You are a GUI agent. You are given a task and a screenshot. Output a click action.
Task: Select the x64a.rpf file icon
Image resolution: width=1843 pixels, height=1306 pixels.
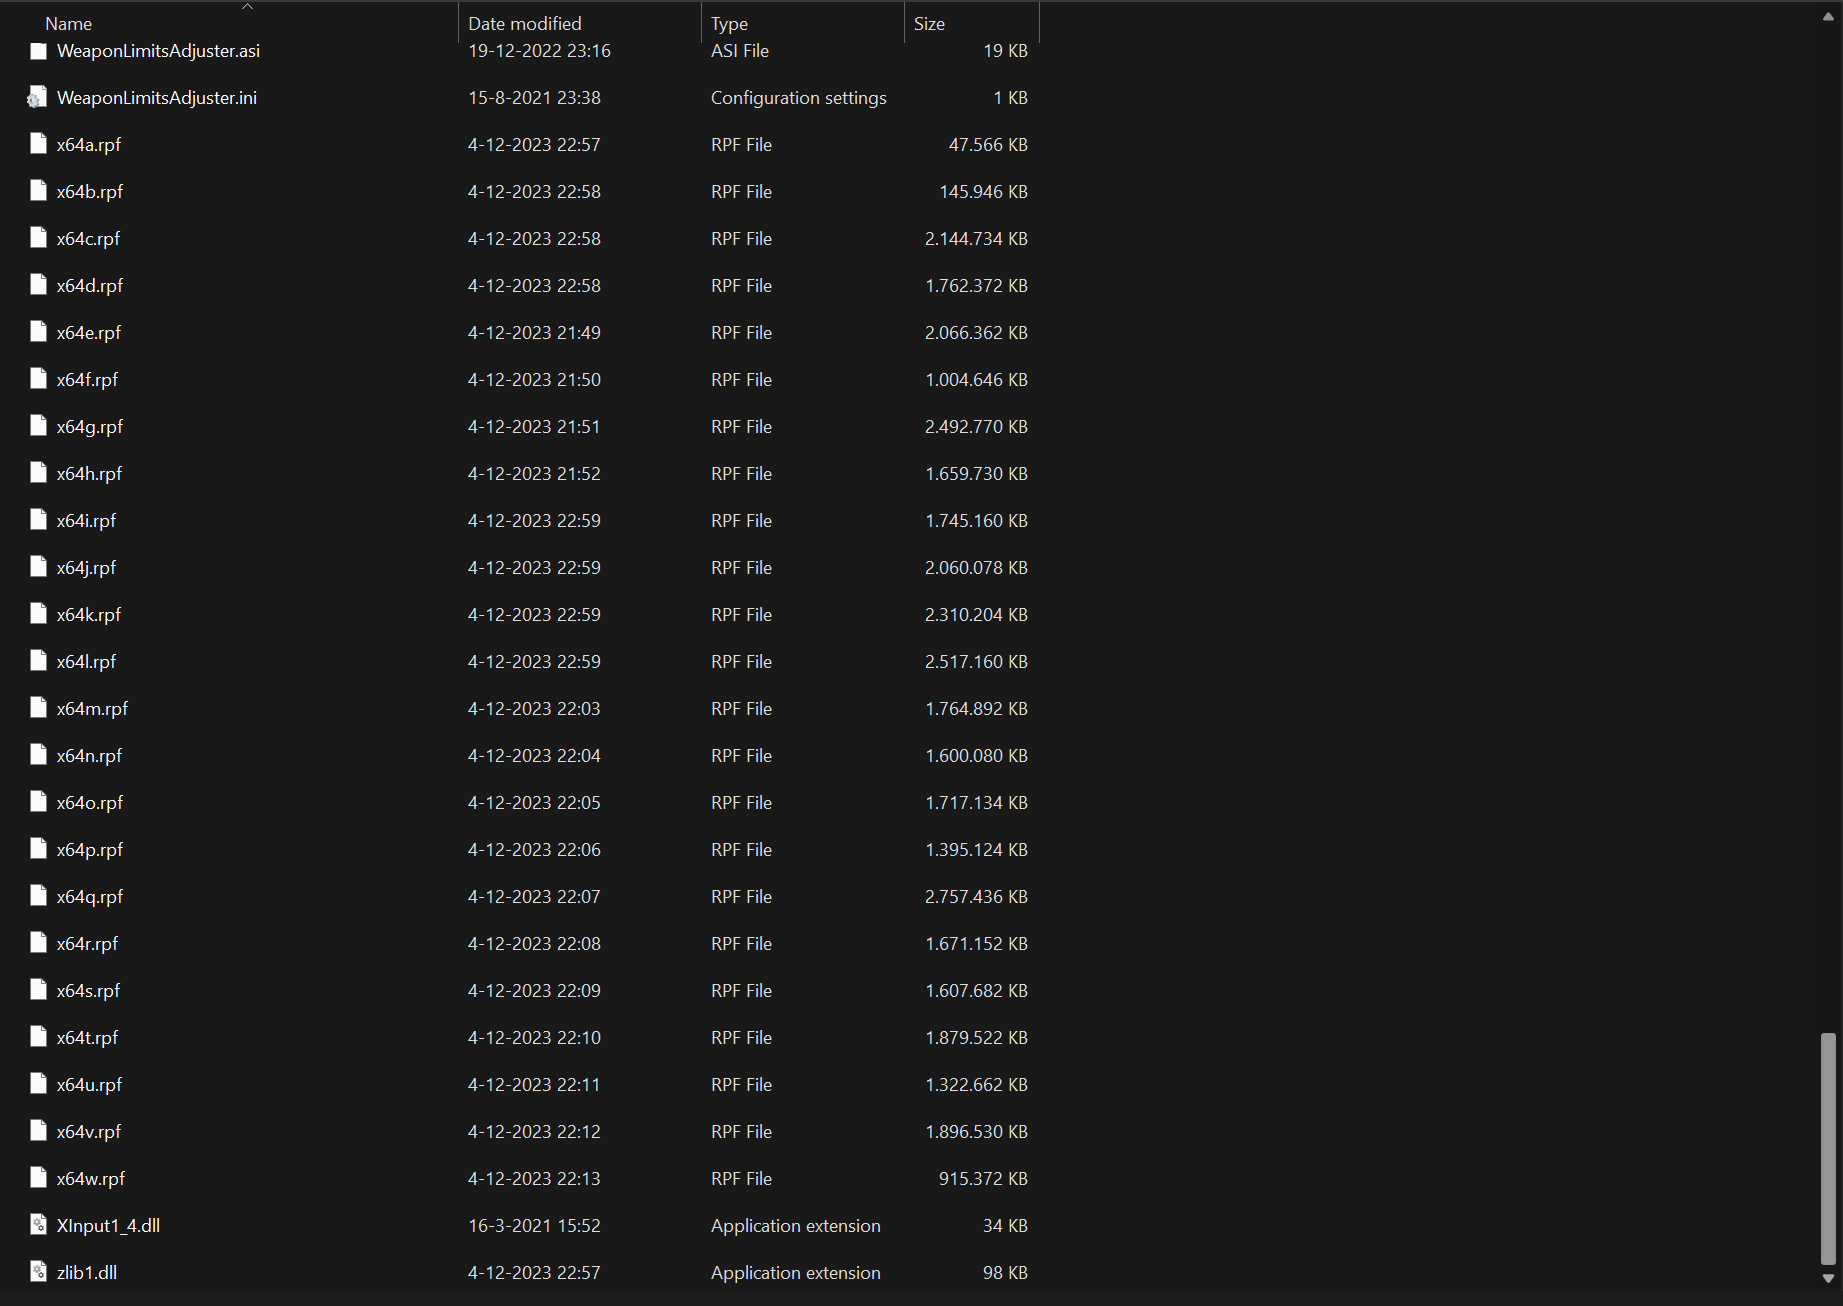tap(38, 144)
